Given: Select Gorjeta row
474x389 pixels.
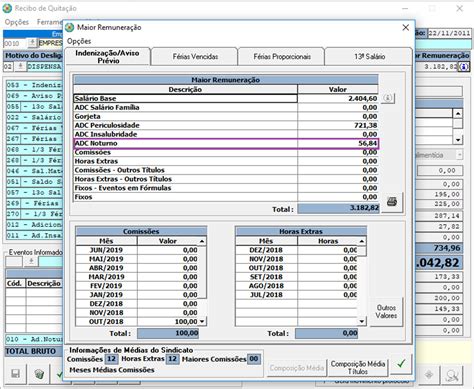Looking at the screenshot, I should [226, 116].
